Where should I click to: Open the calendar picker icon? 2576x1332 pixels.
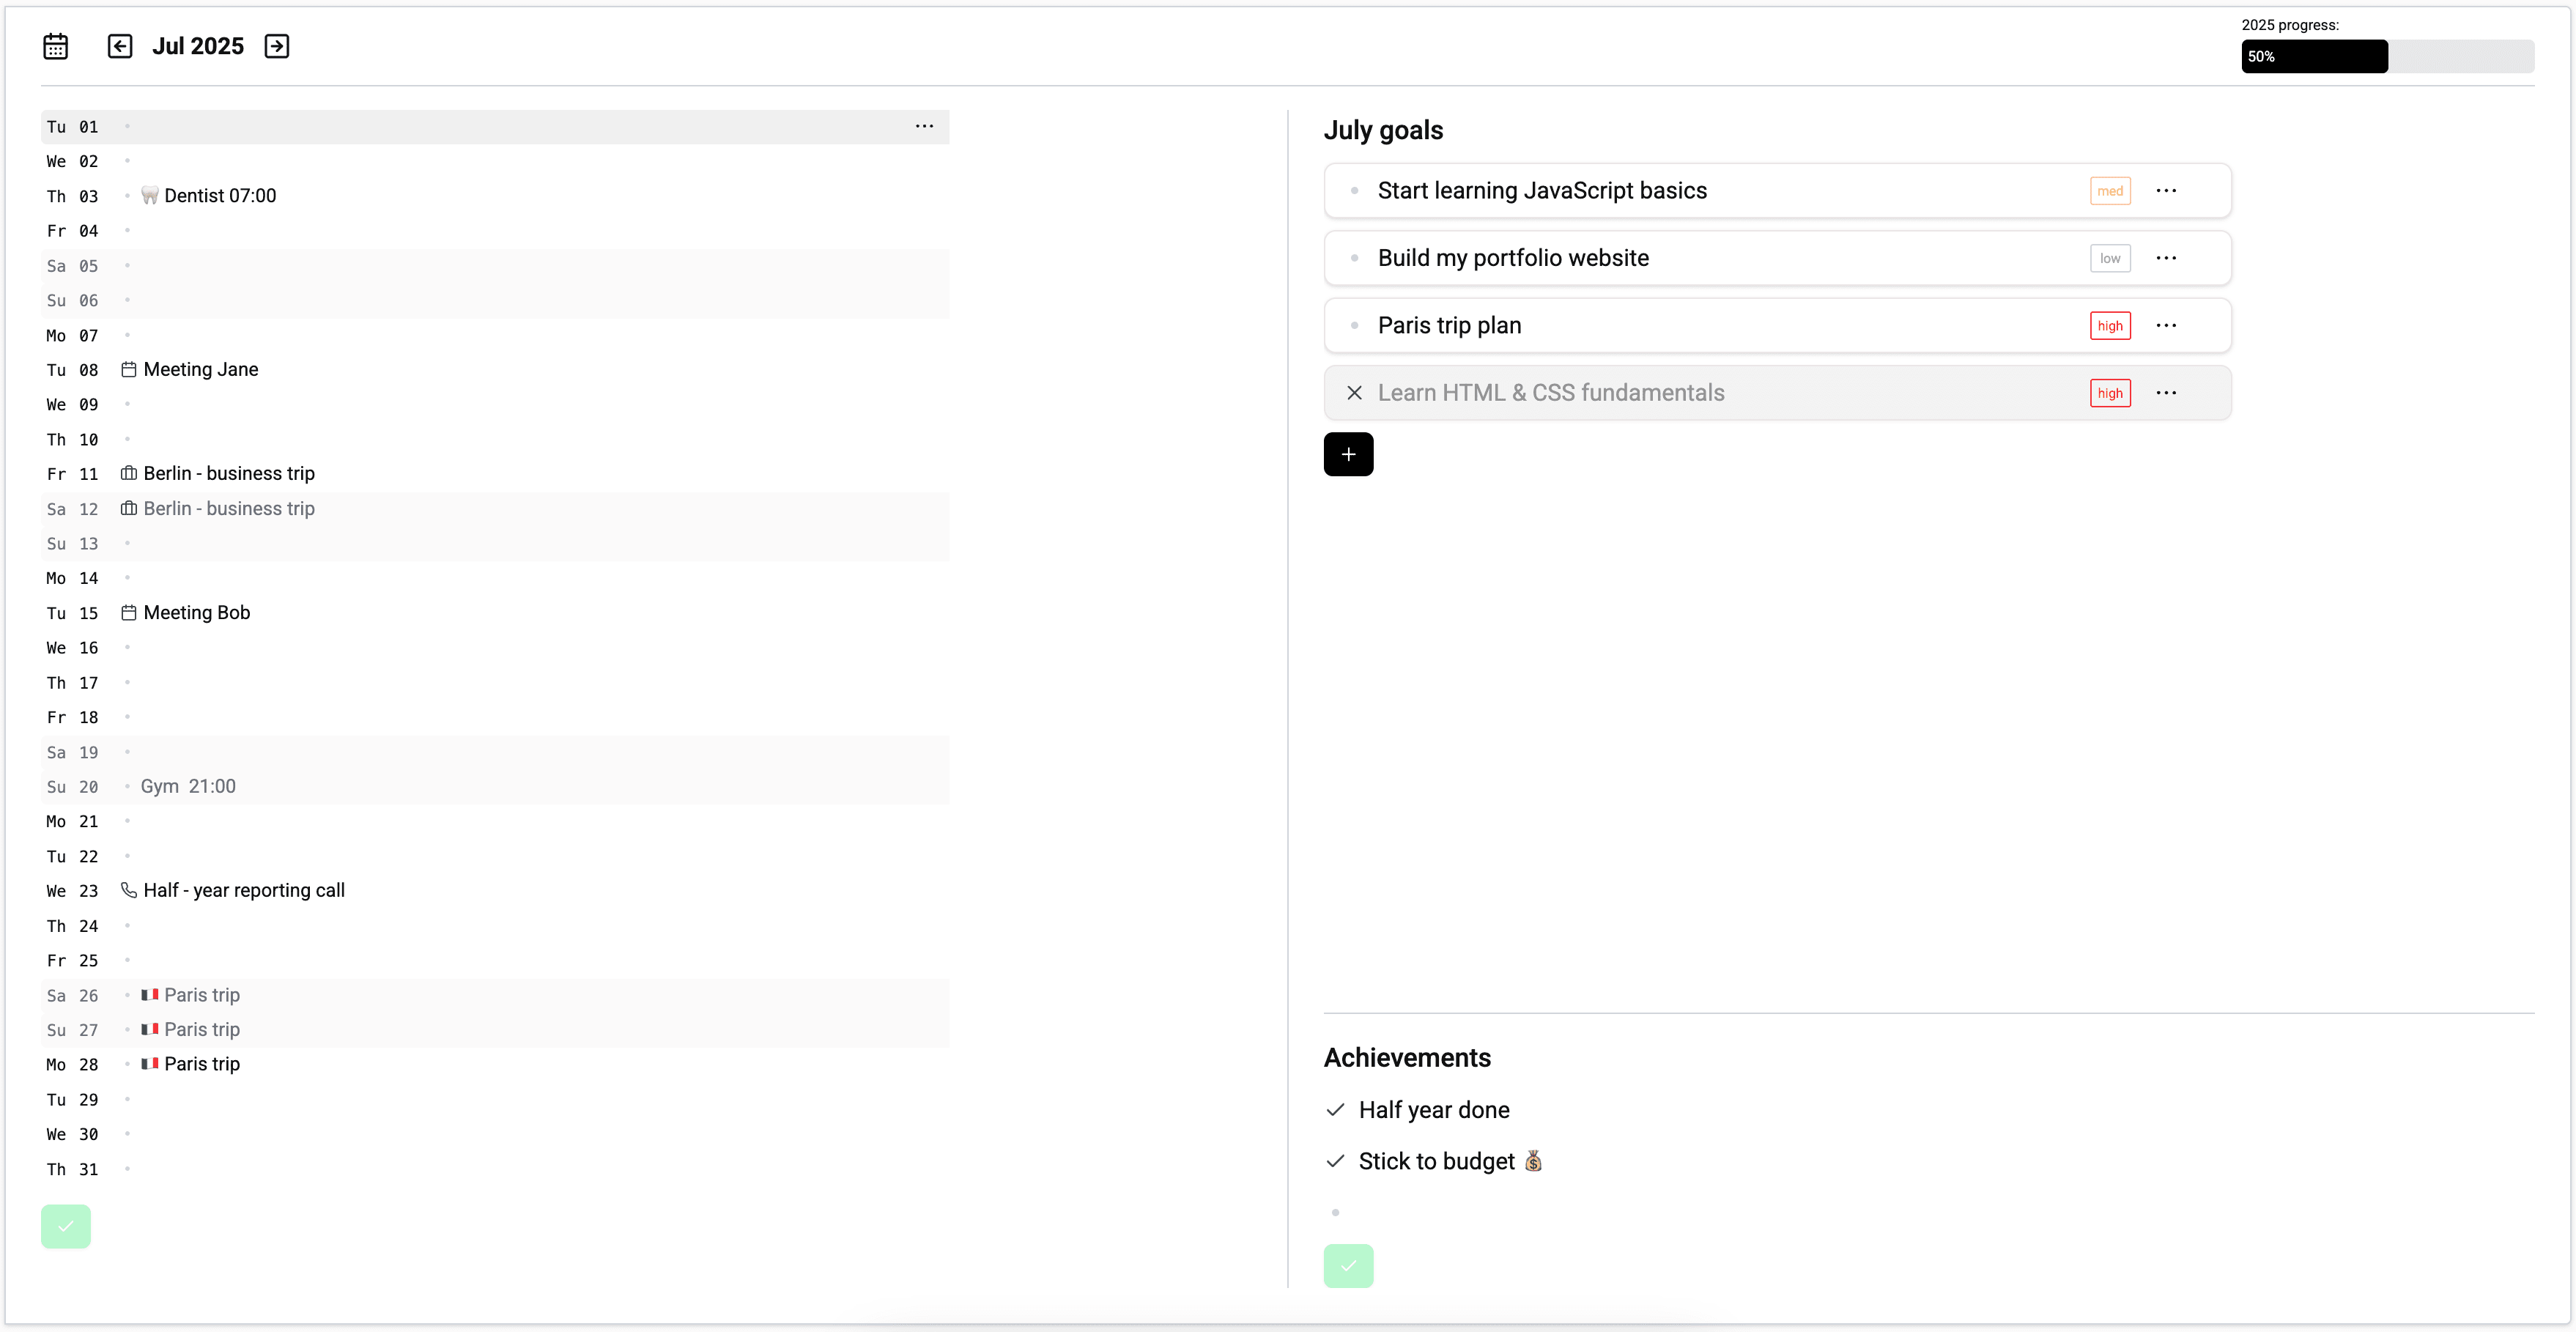tap(55, 46)
